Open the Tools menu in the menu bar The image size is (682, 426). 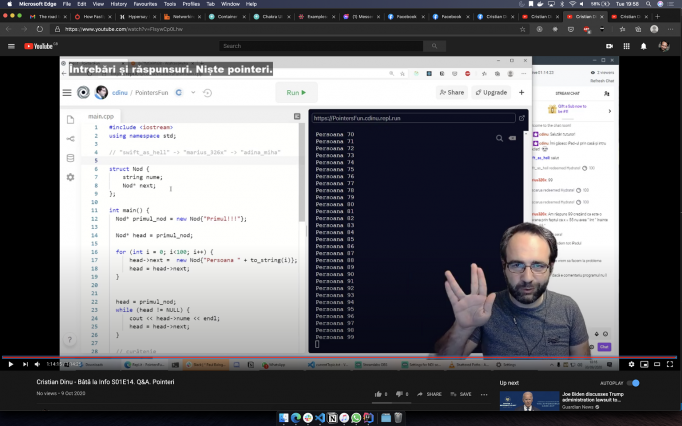[x=170, y=4]
